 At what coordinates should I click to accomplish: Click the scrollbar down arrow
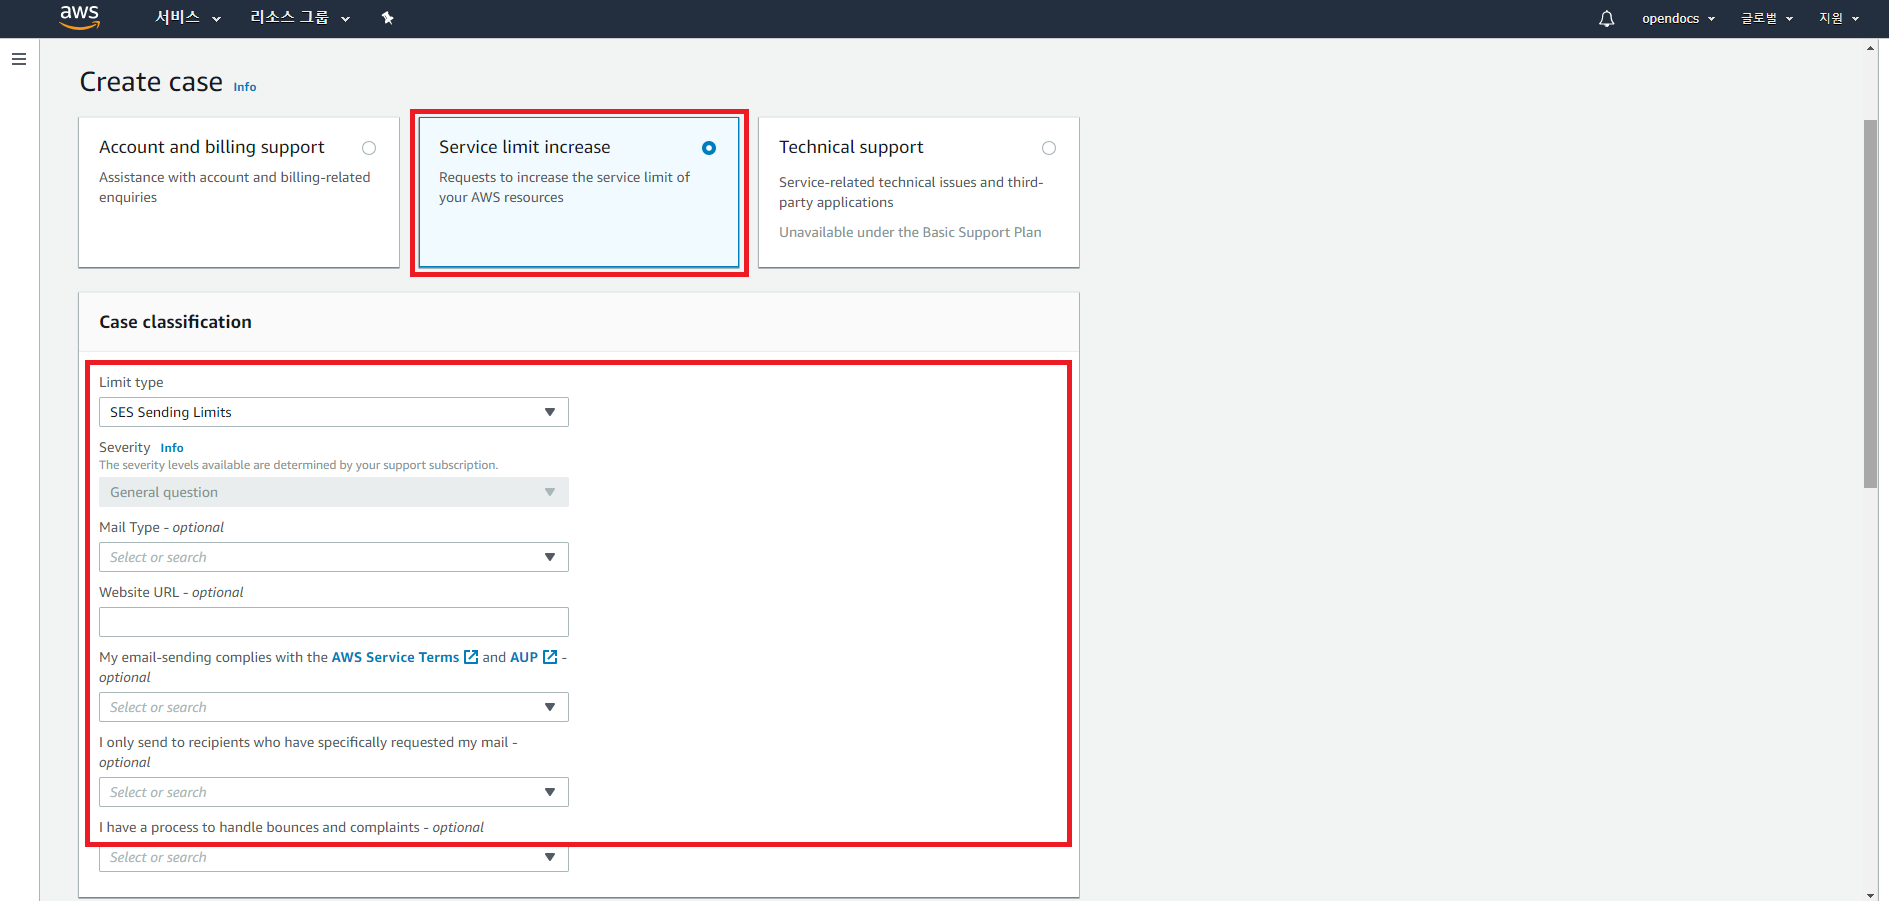click(1870, 894)
